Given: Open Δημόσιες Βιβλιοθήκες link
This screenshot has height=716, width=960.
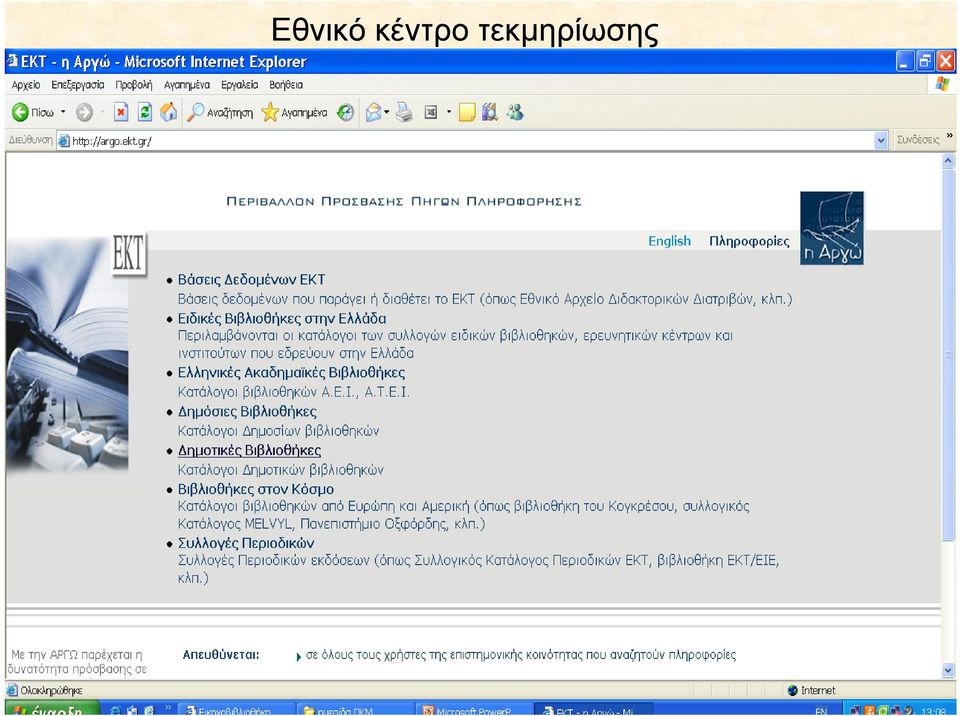Looking at the screenshot, I should [x=247, y=411].
